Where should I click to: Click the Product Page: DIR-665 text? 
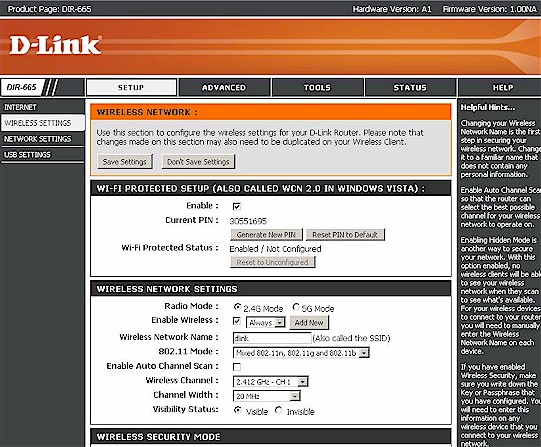50,9
